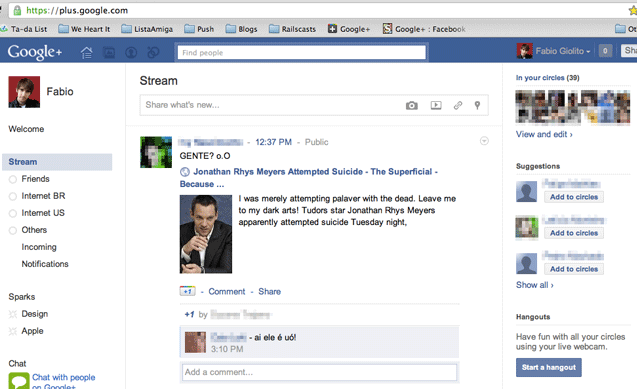Viewport: 637px width, 389px height.
Task: Add location pin to the post
Action: pyautogui.click(x=477, y=105)
